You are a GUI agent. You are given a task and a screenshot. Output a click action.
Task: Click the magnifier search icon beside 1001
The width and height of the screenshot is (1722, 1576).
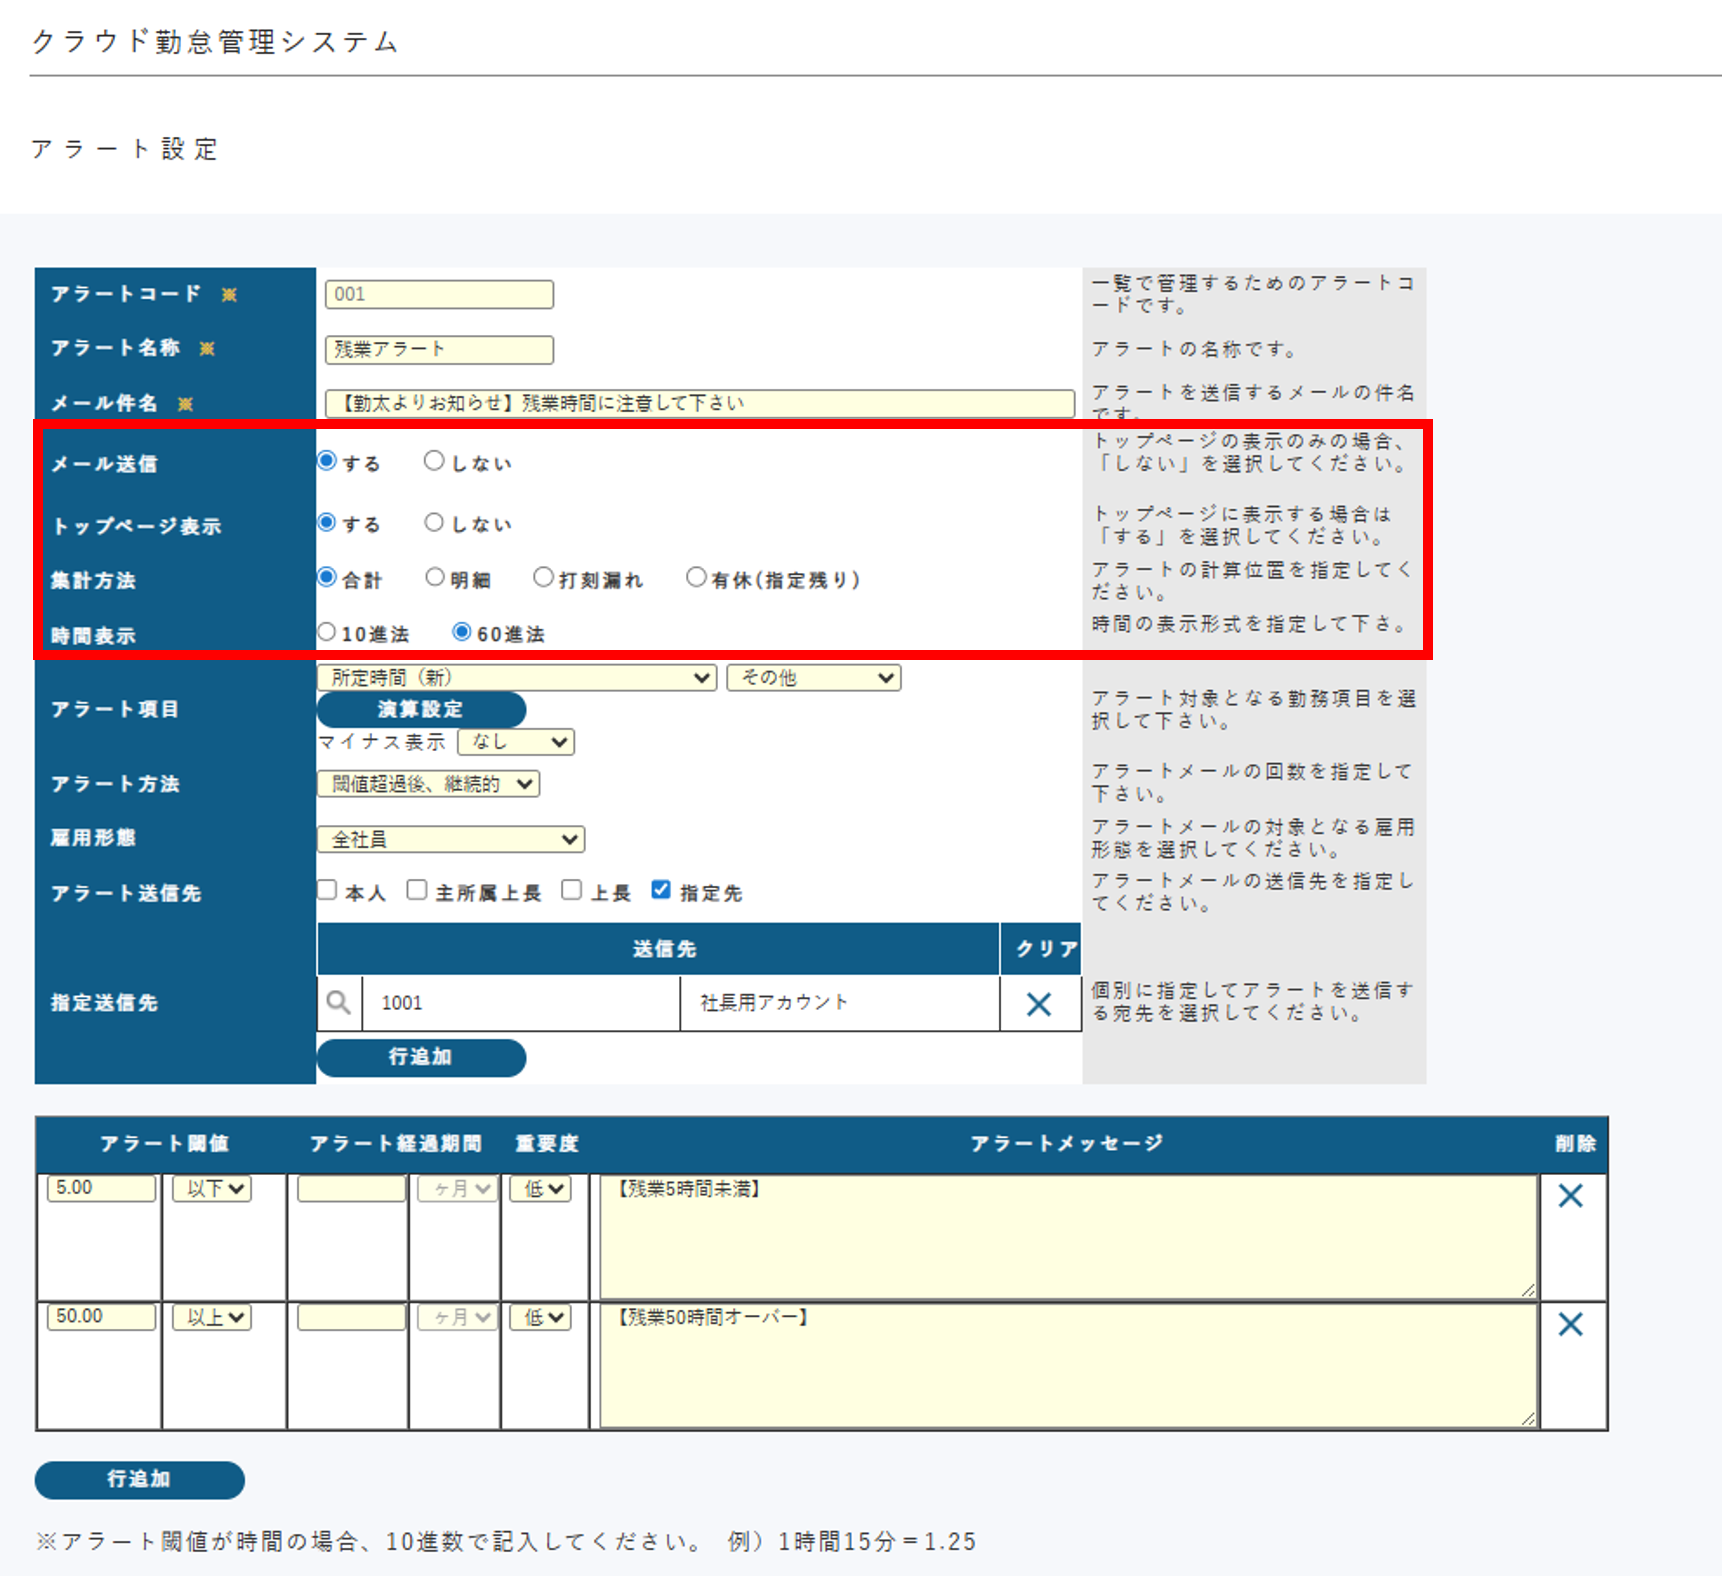point(339,1002)
